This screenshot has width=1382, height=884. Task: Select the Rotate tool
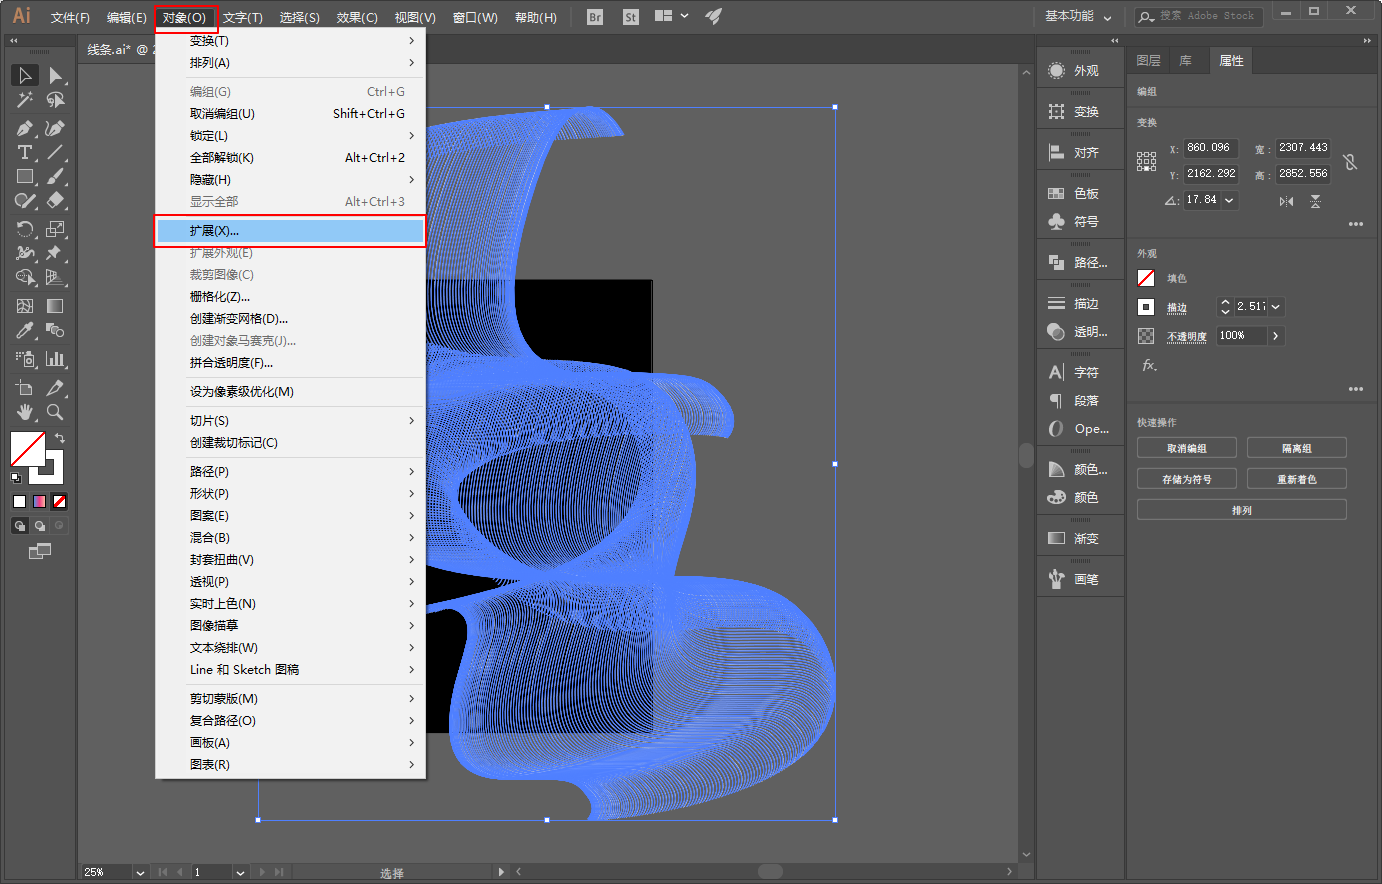[x=25, y=229]
